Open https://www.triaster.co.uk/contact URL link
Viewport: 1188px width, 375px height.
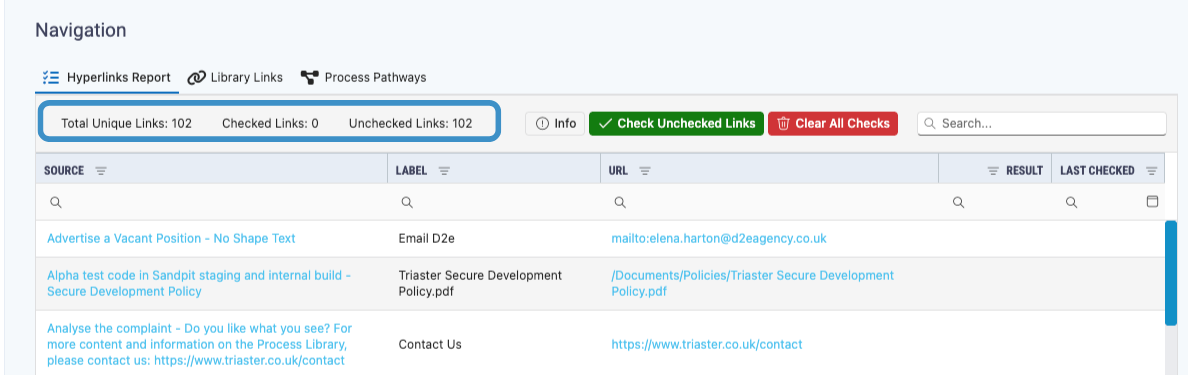tap(707, 345)
